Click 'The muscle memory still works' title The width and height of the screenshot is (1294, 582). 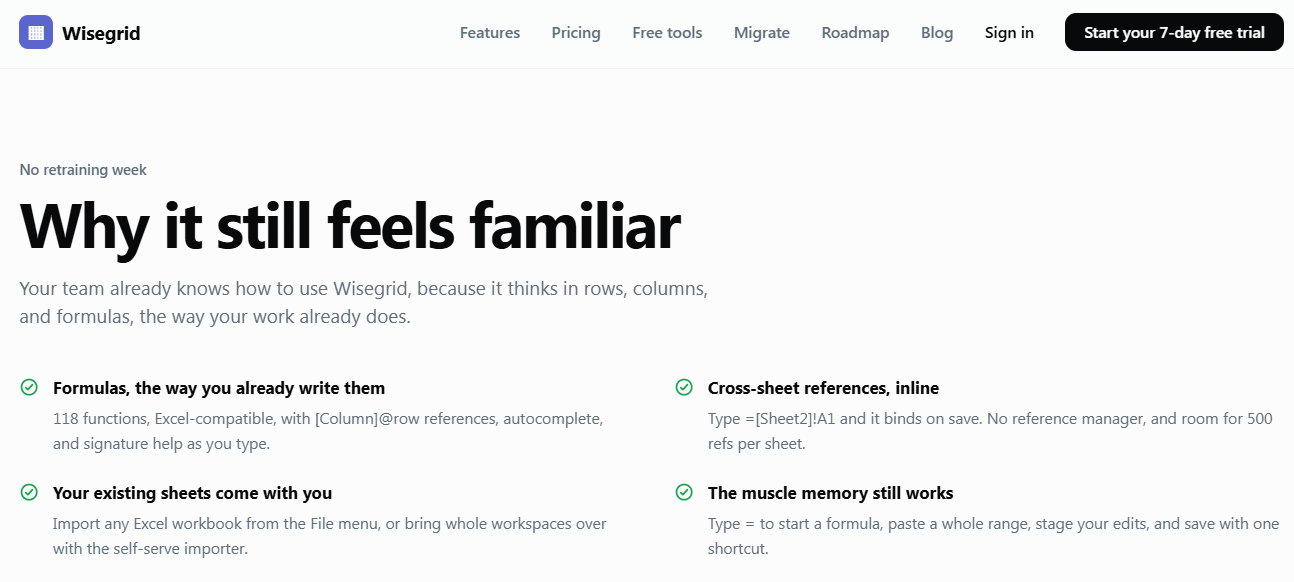point(830,493)
